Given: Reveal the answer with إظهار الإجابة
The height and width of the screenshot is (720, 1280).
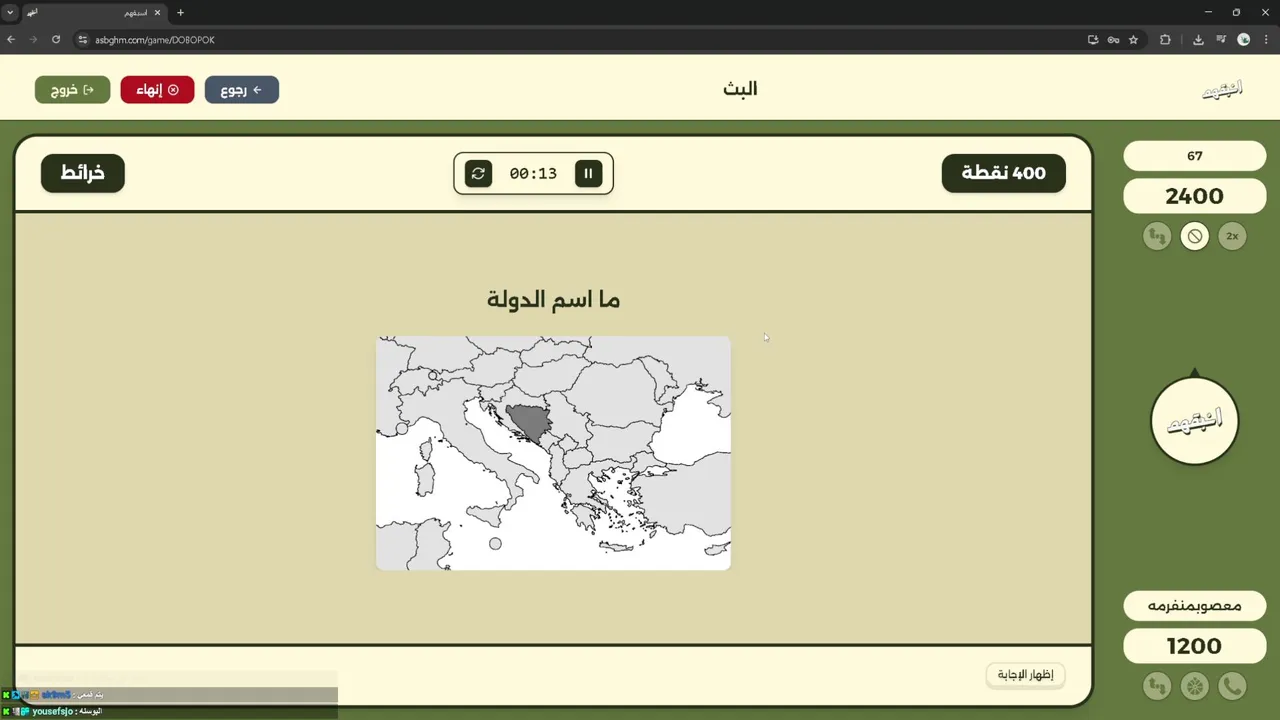Looking at the screenshot, I should 1025,675.
